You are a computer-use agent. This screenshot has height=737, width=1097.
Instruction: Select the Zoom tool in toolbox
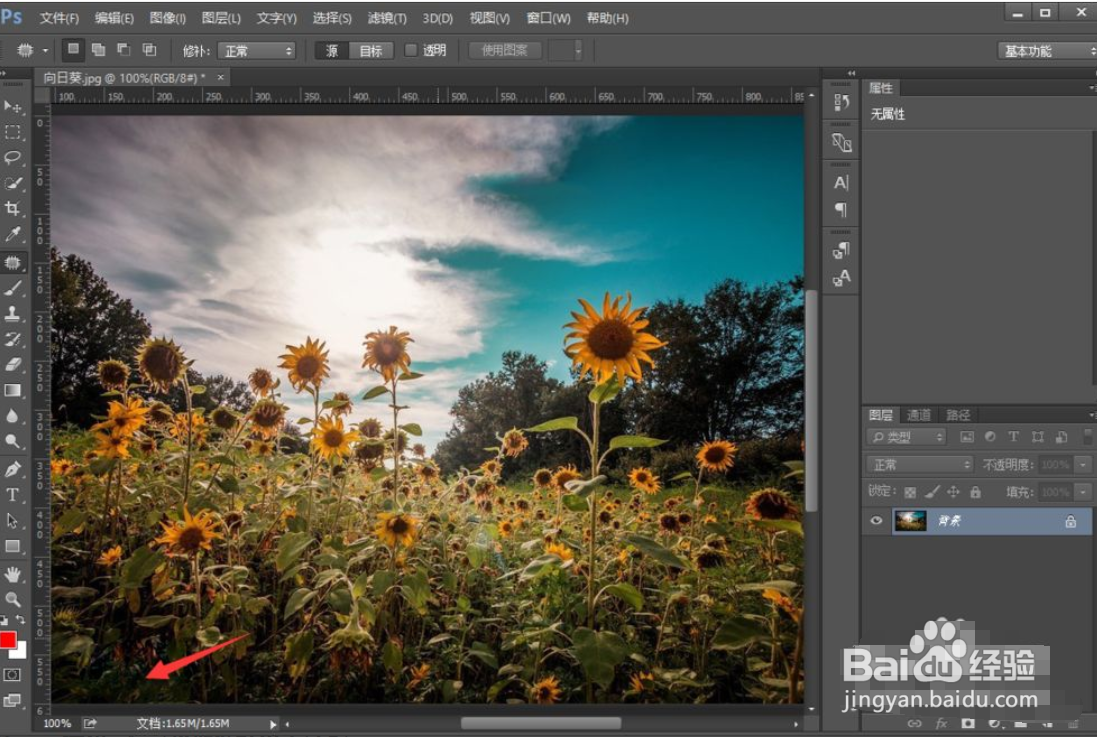pyautogui.click(x=13, y=600)
